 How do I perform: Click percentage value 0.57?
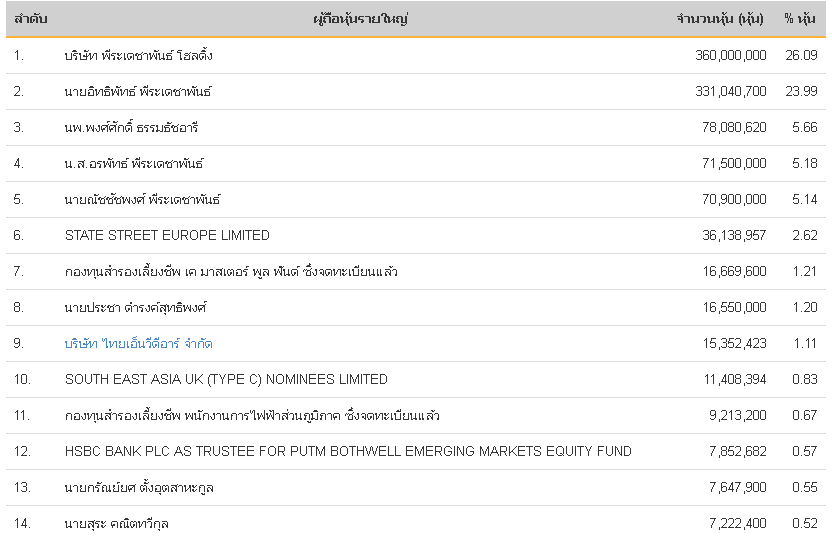point(804,451)
